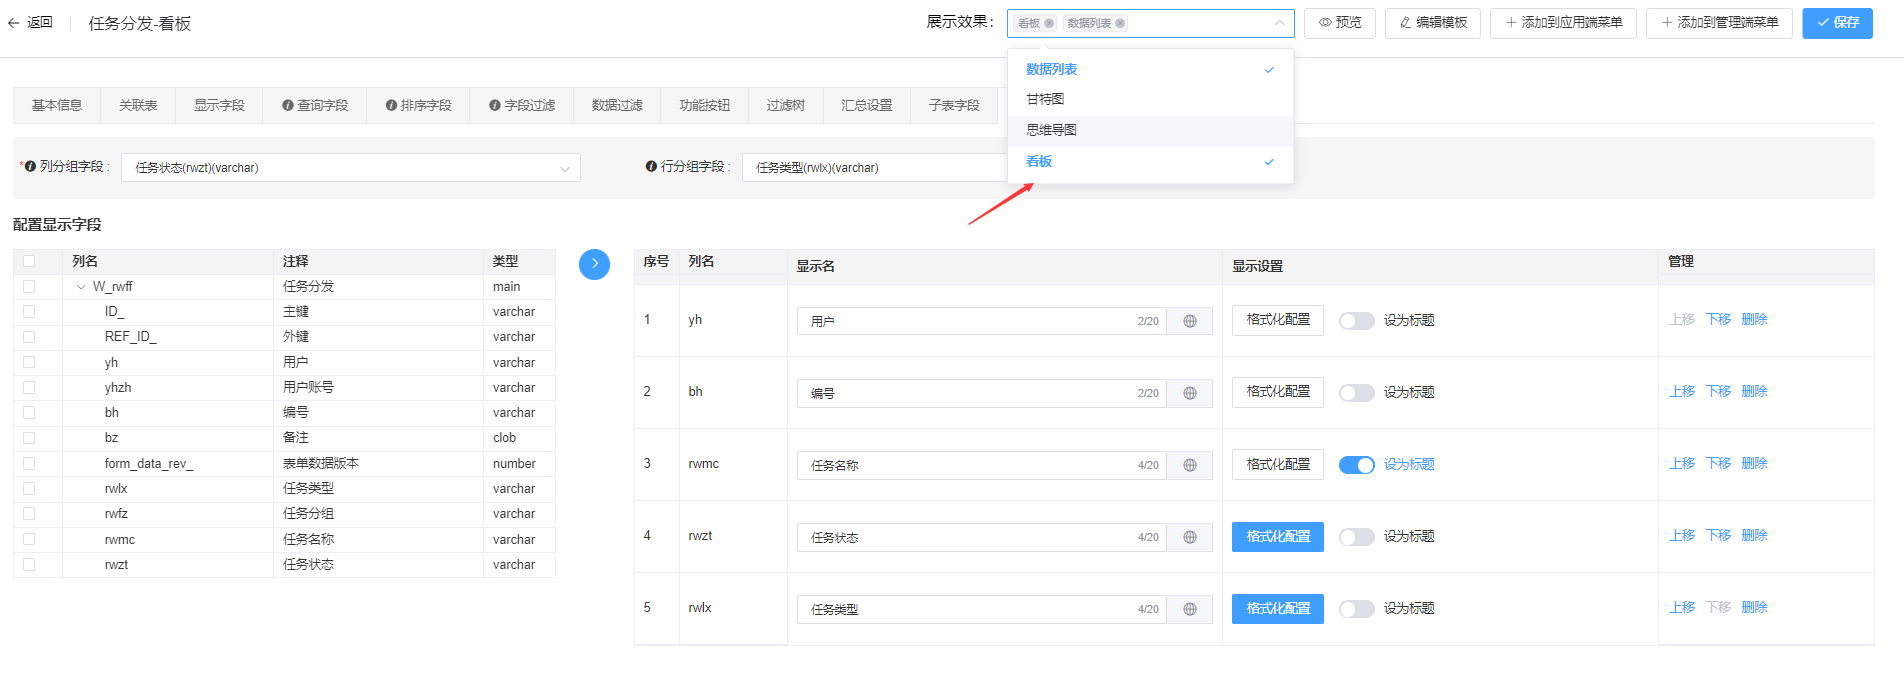Click the info icon beside 列分组字段

(30, 167)
